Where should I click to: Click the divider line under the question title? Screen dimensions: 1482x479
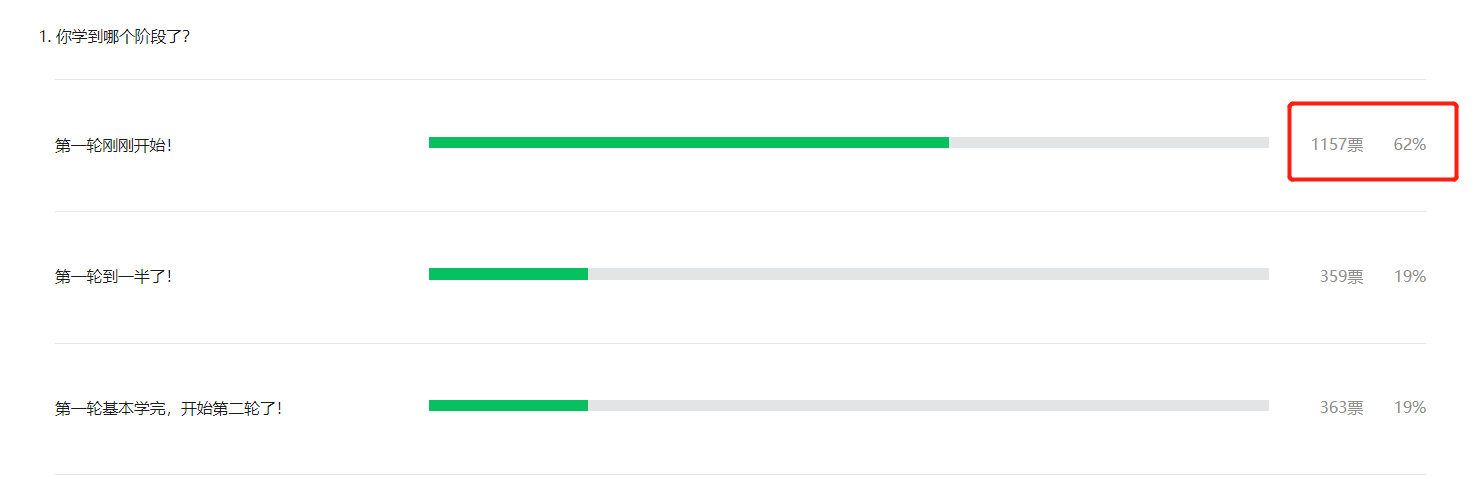(740, 79)
